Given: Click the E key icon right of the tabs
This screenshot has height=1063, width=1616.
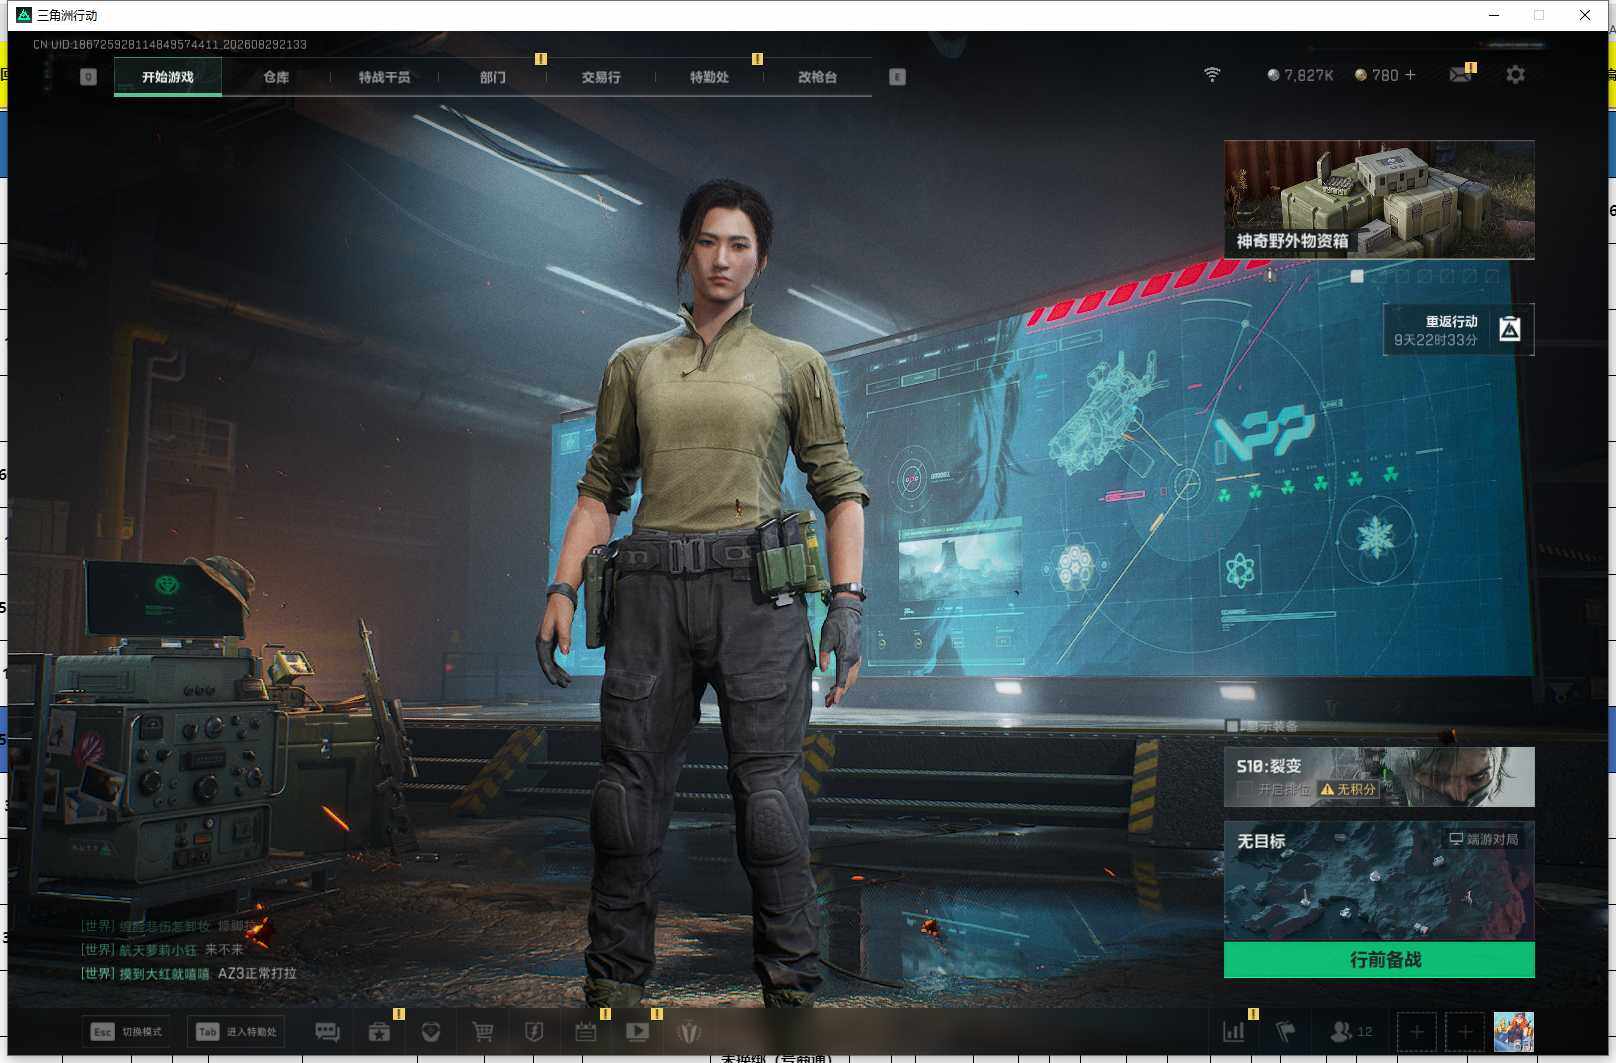Looking at the screenshot, I should (897, 77).
